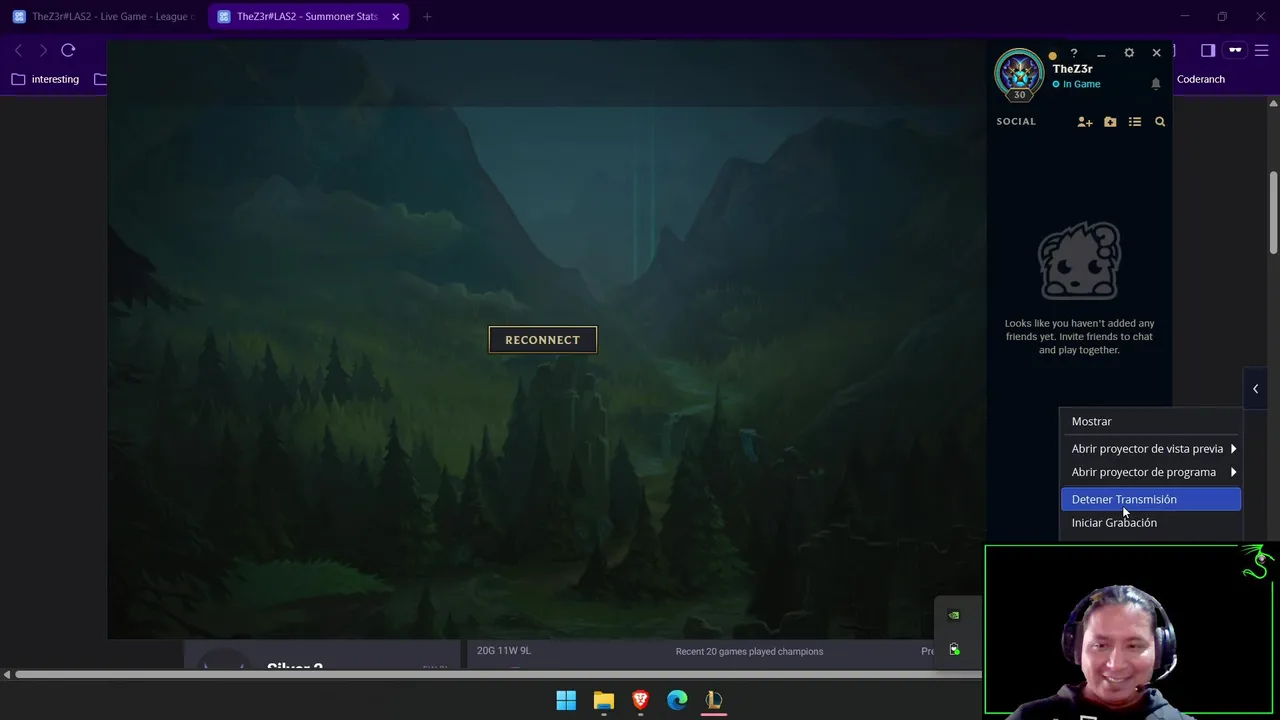Click the NVIDIA tray icon
Image resolution: width=1280 pixels, height=720 pixels.
954,616
